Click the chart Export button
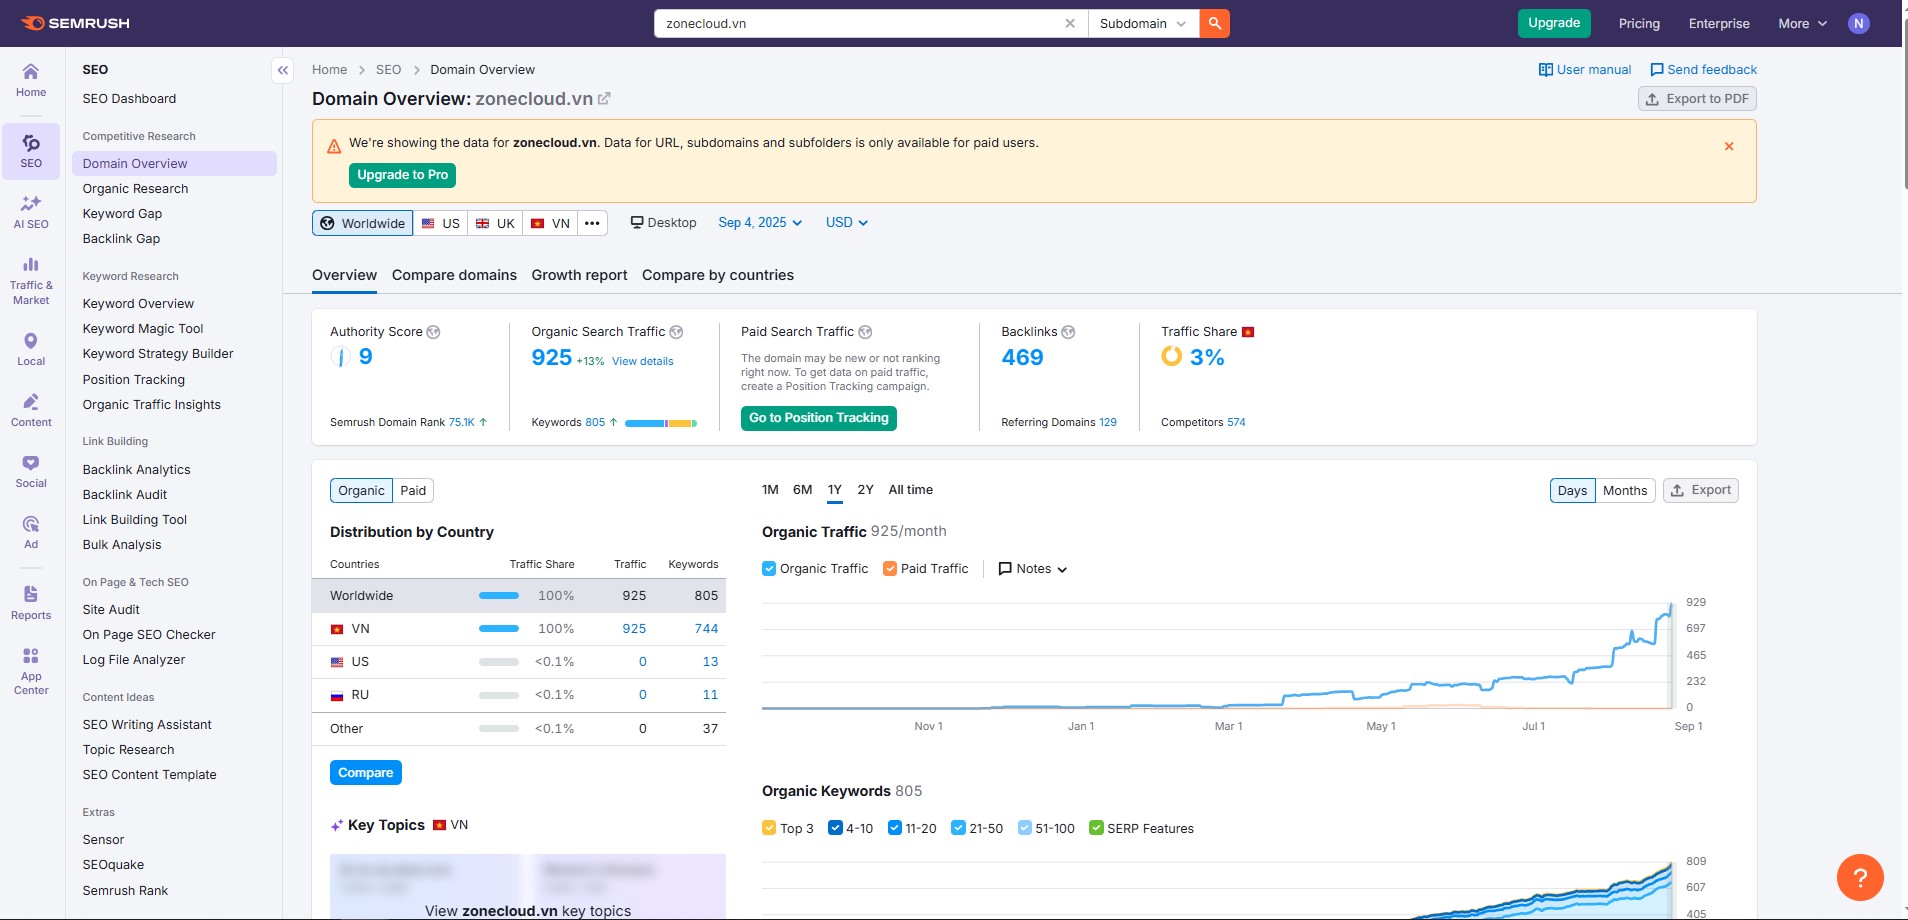 pyautogui.click(x=1700, y=490)
